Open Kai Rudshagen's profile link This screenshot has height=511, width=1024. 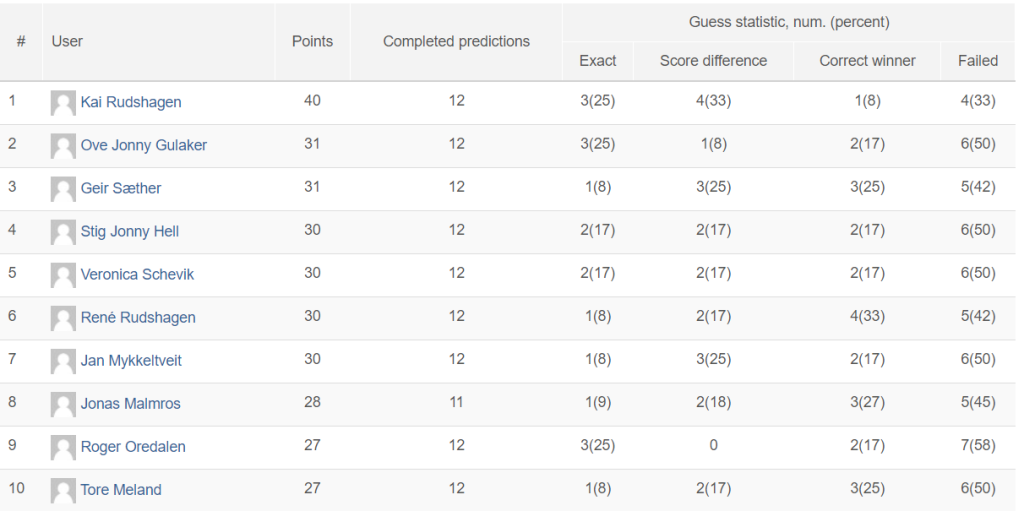(131, 103)
